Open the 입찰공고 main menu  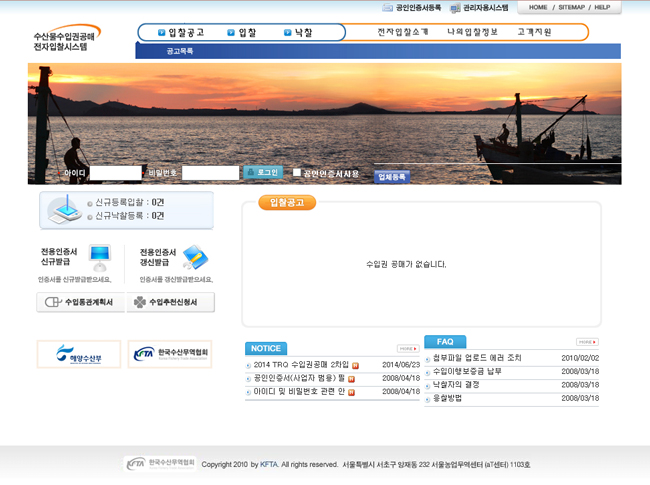click(x=181, y=33)
